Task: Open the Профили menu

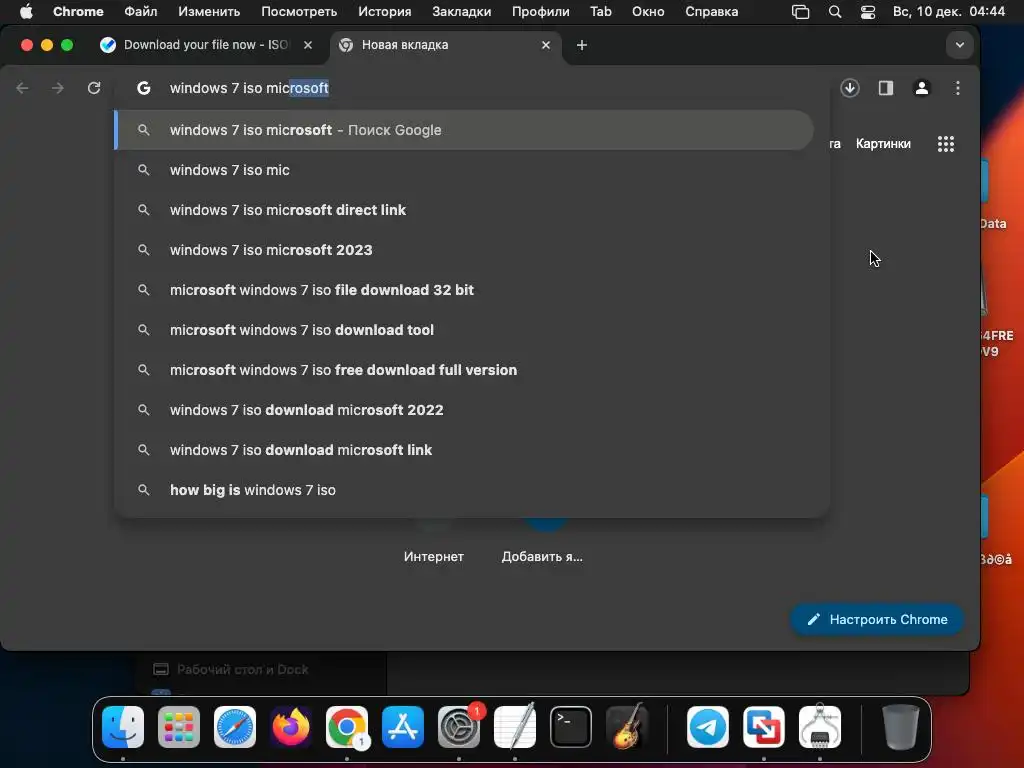Action: (x=541, y=11)
